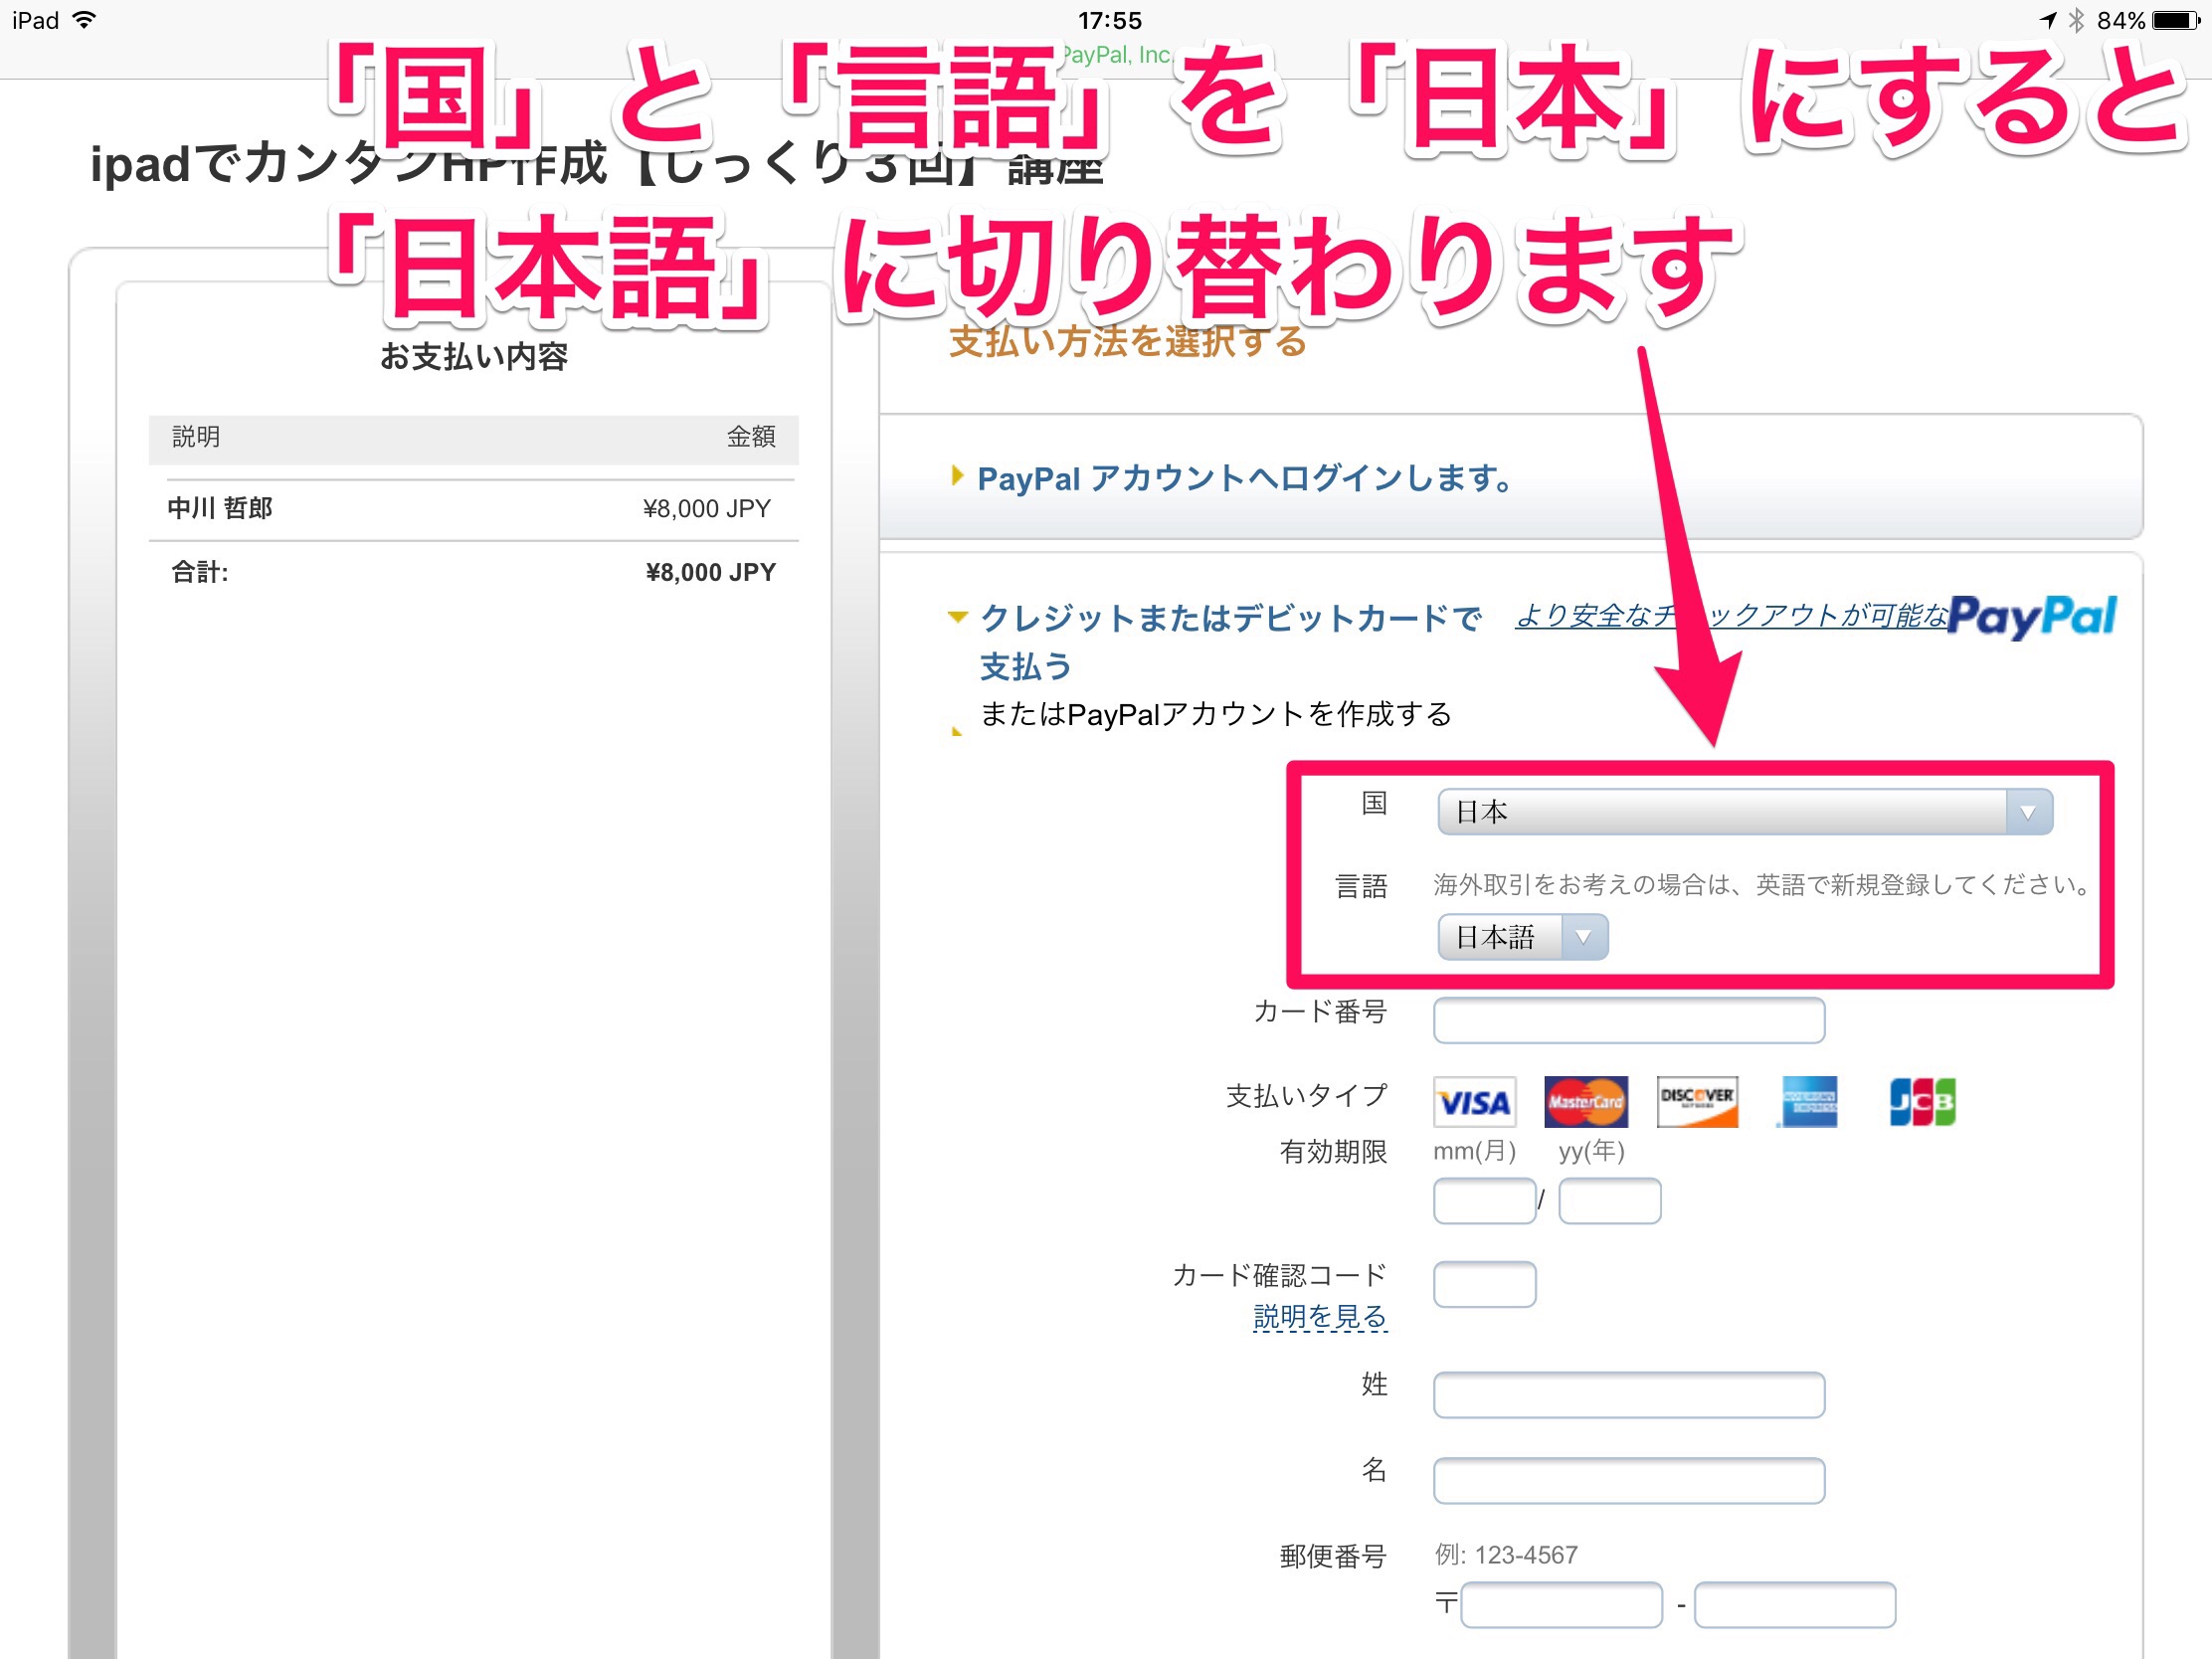The width and height of the screenshot is (2212, 1659).
Task: Click the MasterCard logo
Action: 1585,1102
